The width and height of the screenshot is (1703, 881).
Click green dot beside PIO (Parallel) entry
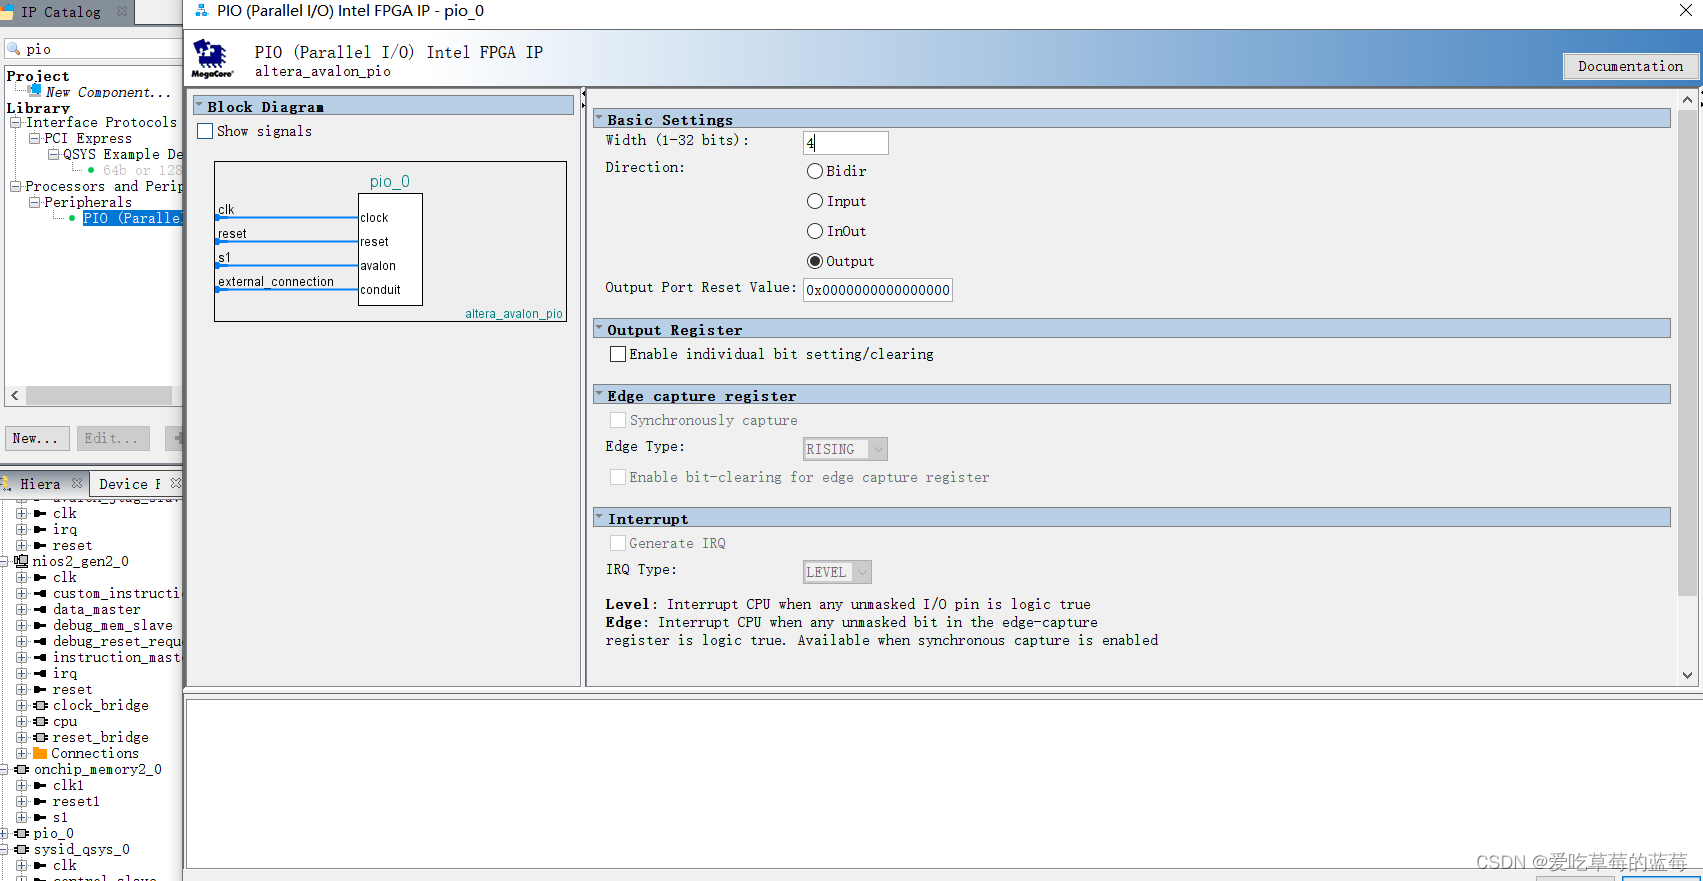point(72,218)
